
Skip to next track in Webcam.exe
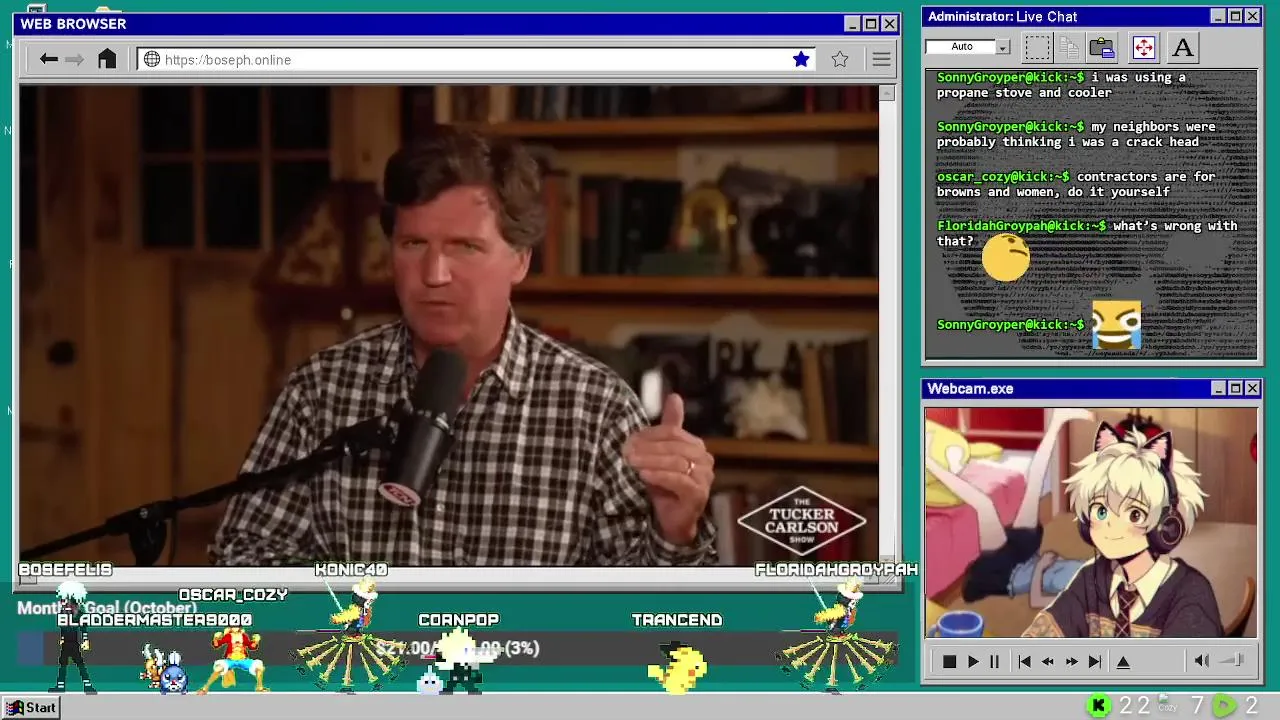tap(1095, 661)
